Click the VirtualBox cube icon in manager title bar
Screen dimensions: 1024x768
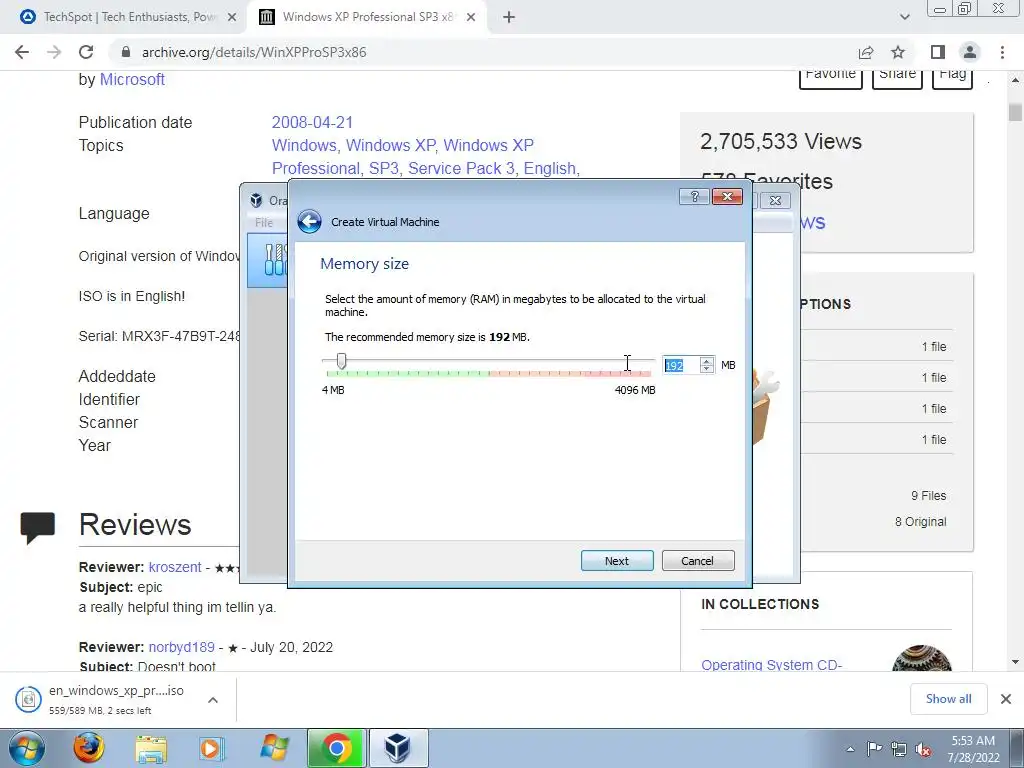tap(256, 200)
